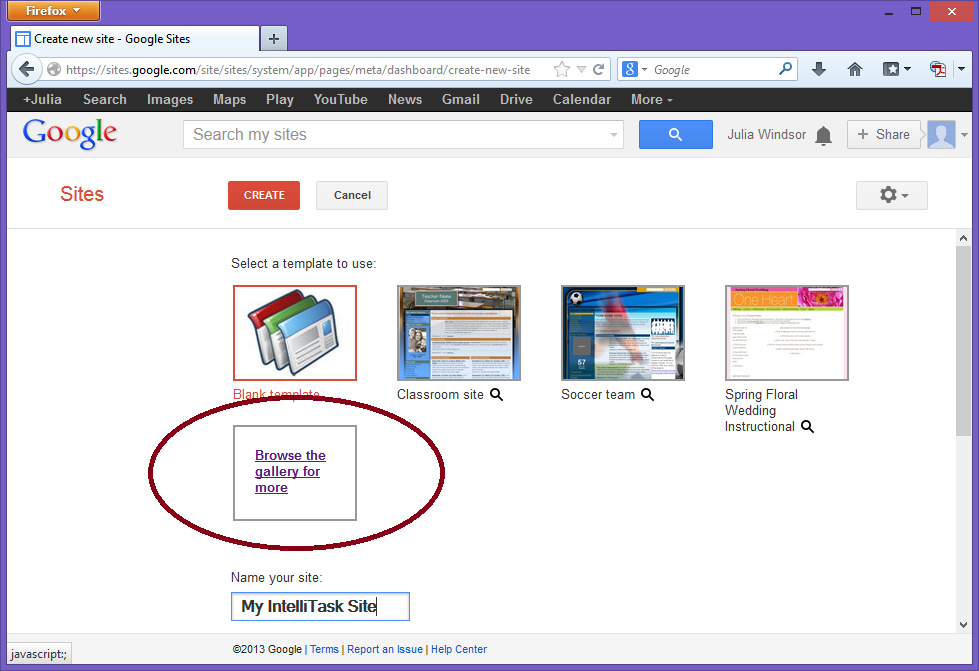Click the Julia Windsor name text
The width and height of the screenshot is (979, 671).
(766, 134)
